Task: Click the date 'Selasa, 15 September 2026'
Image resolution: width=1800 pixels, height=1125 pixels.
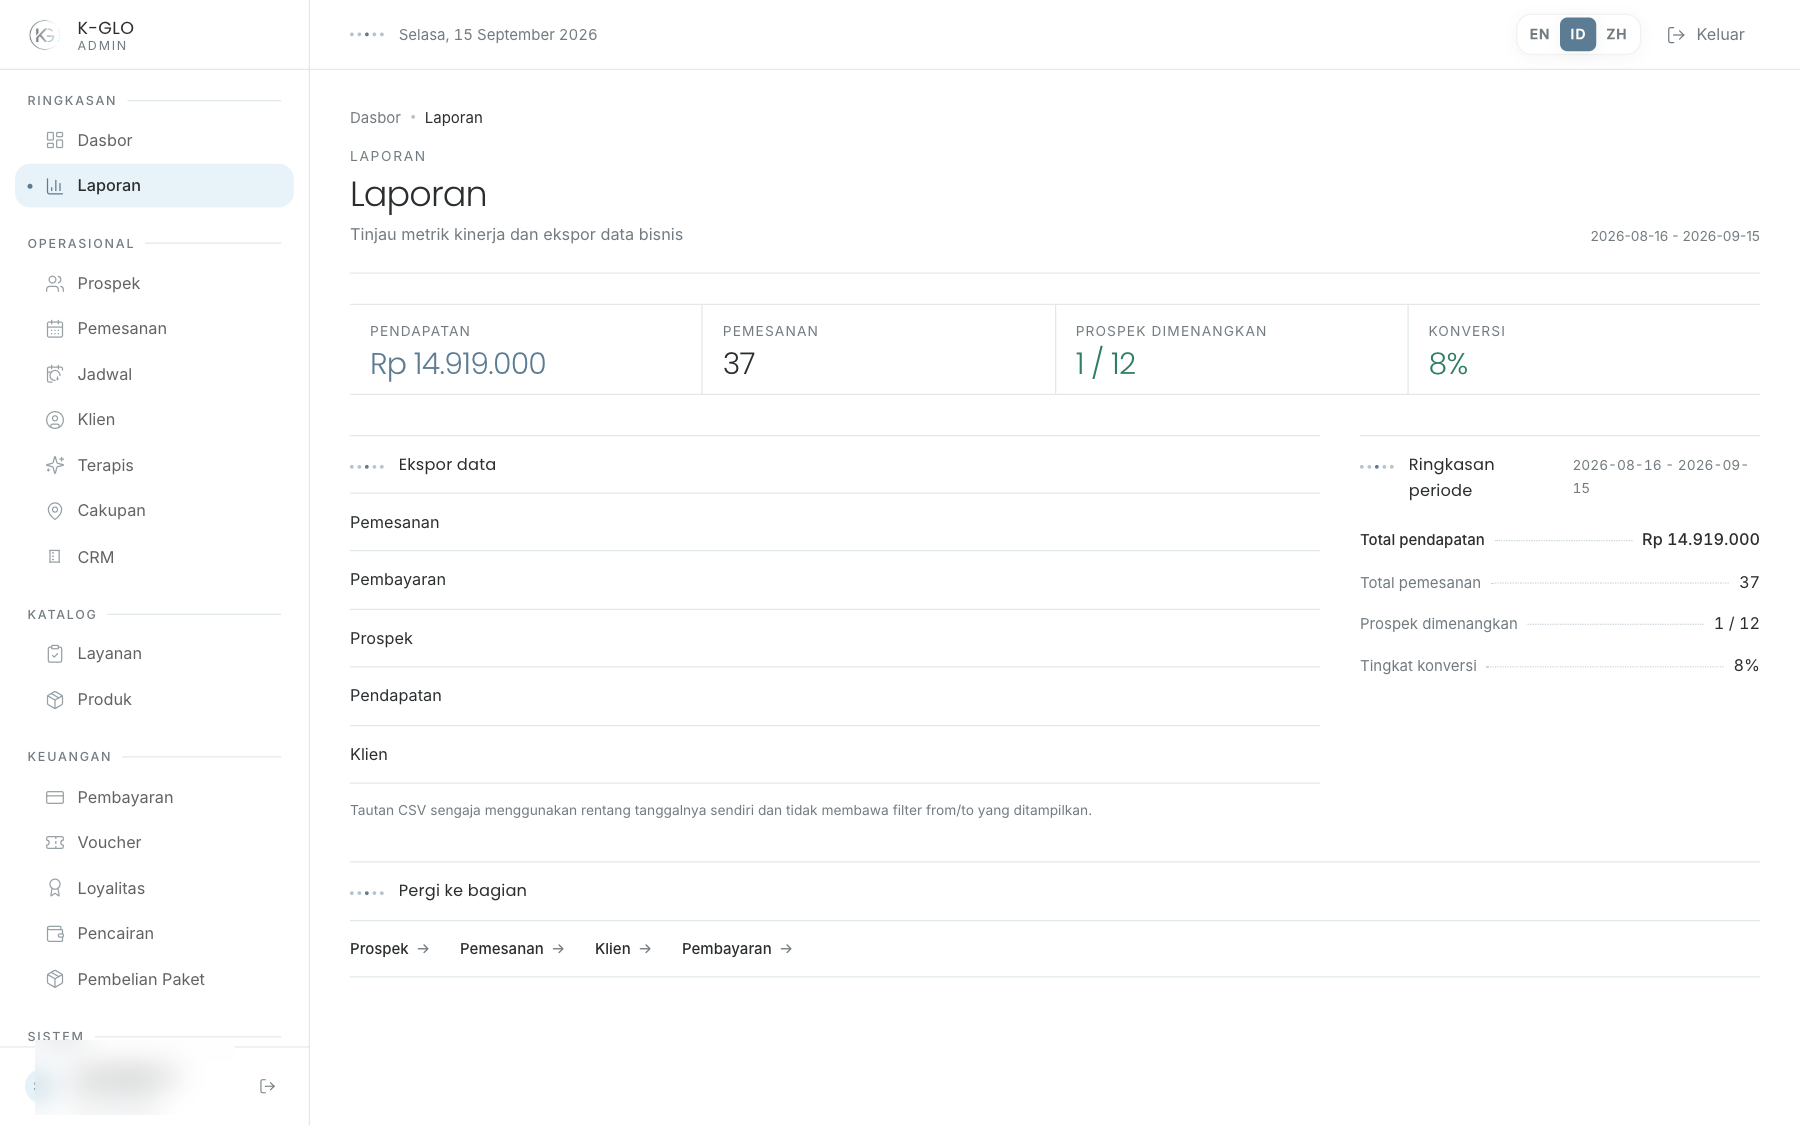Action: pyautogui.click(x=498, y=35)
